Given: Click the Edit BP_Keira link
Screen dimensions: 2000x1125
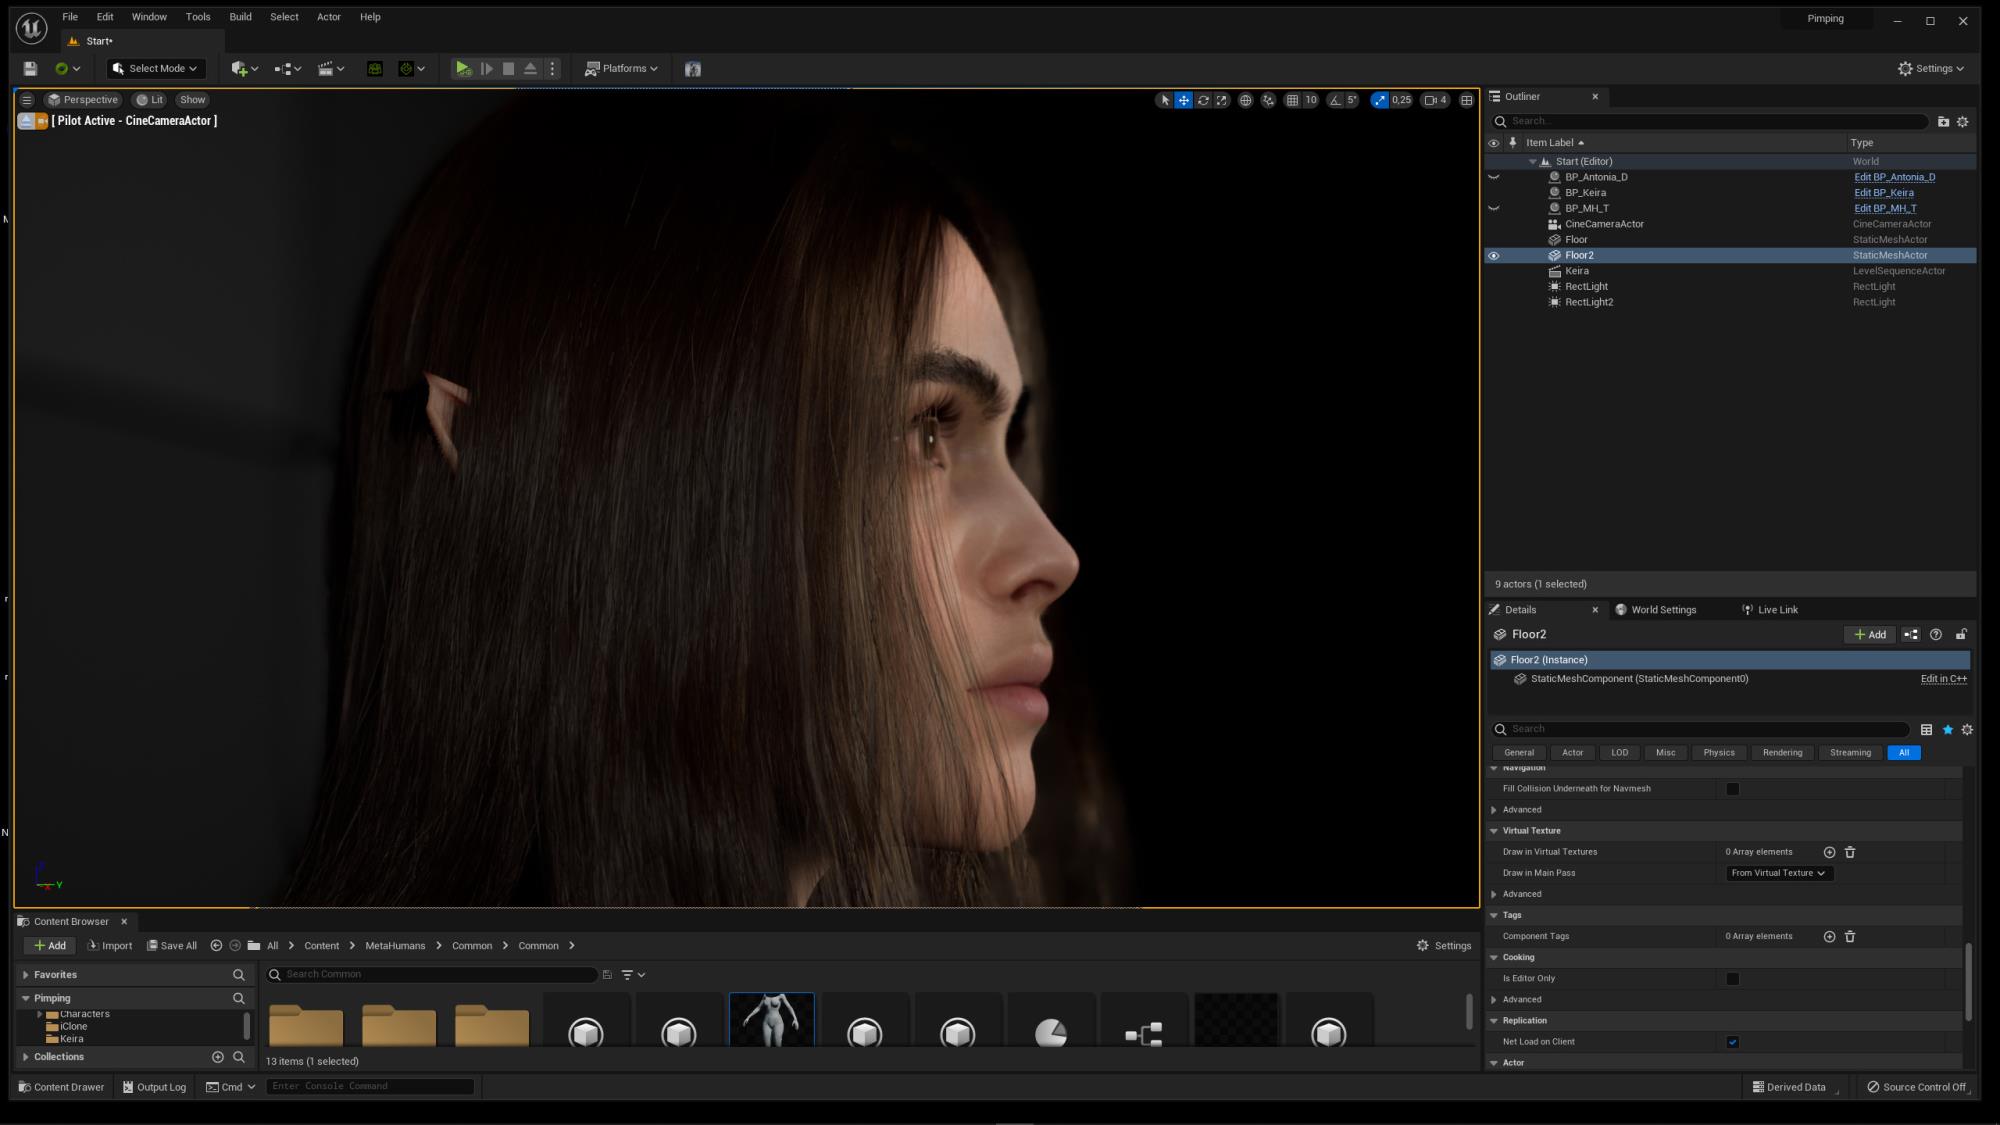Looking at the screenshot, I should coord(1884,193).
